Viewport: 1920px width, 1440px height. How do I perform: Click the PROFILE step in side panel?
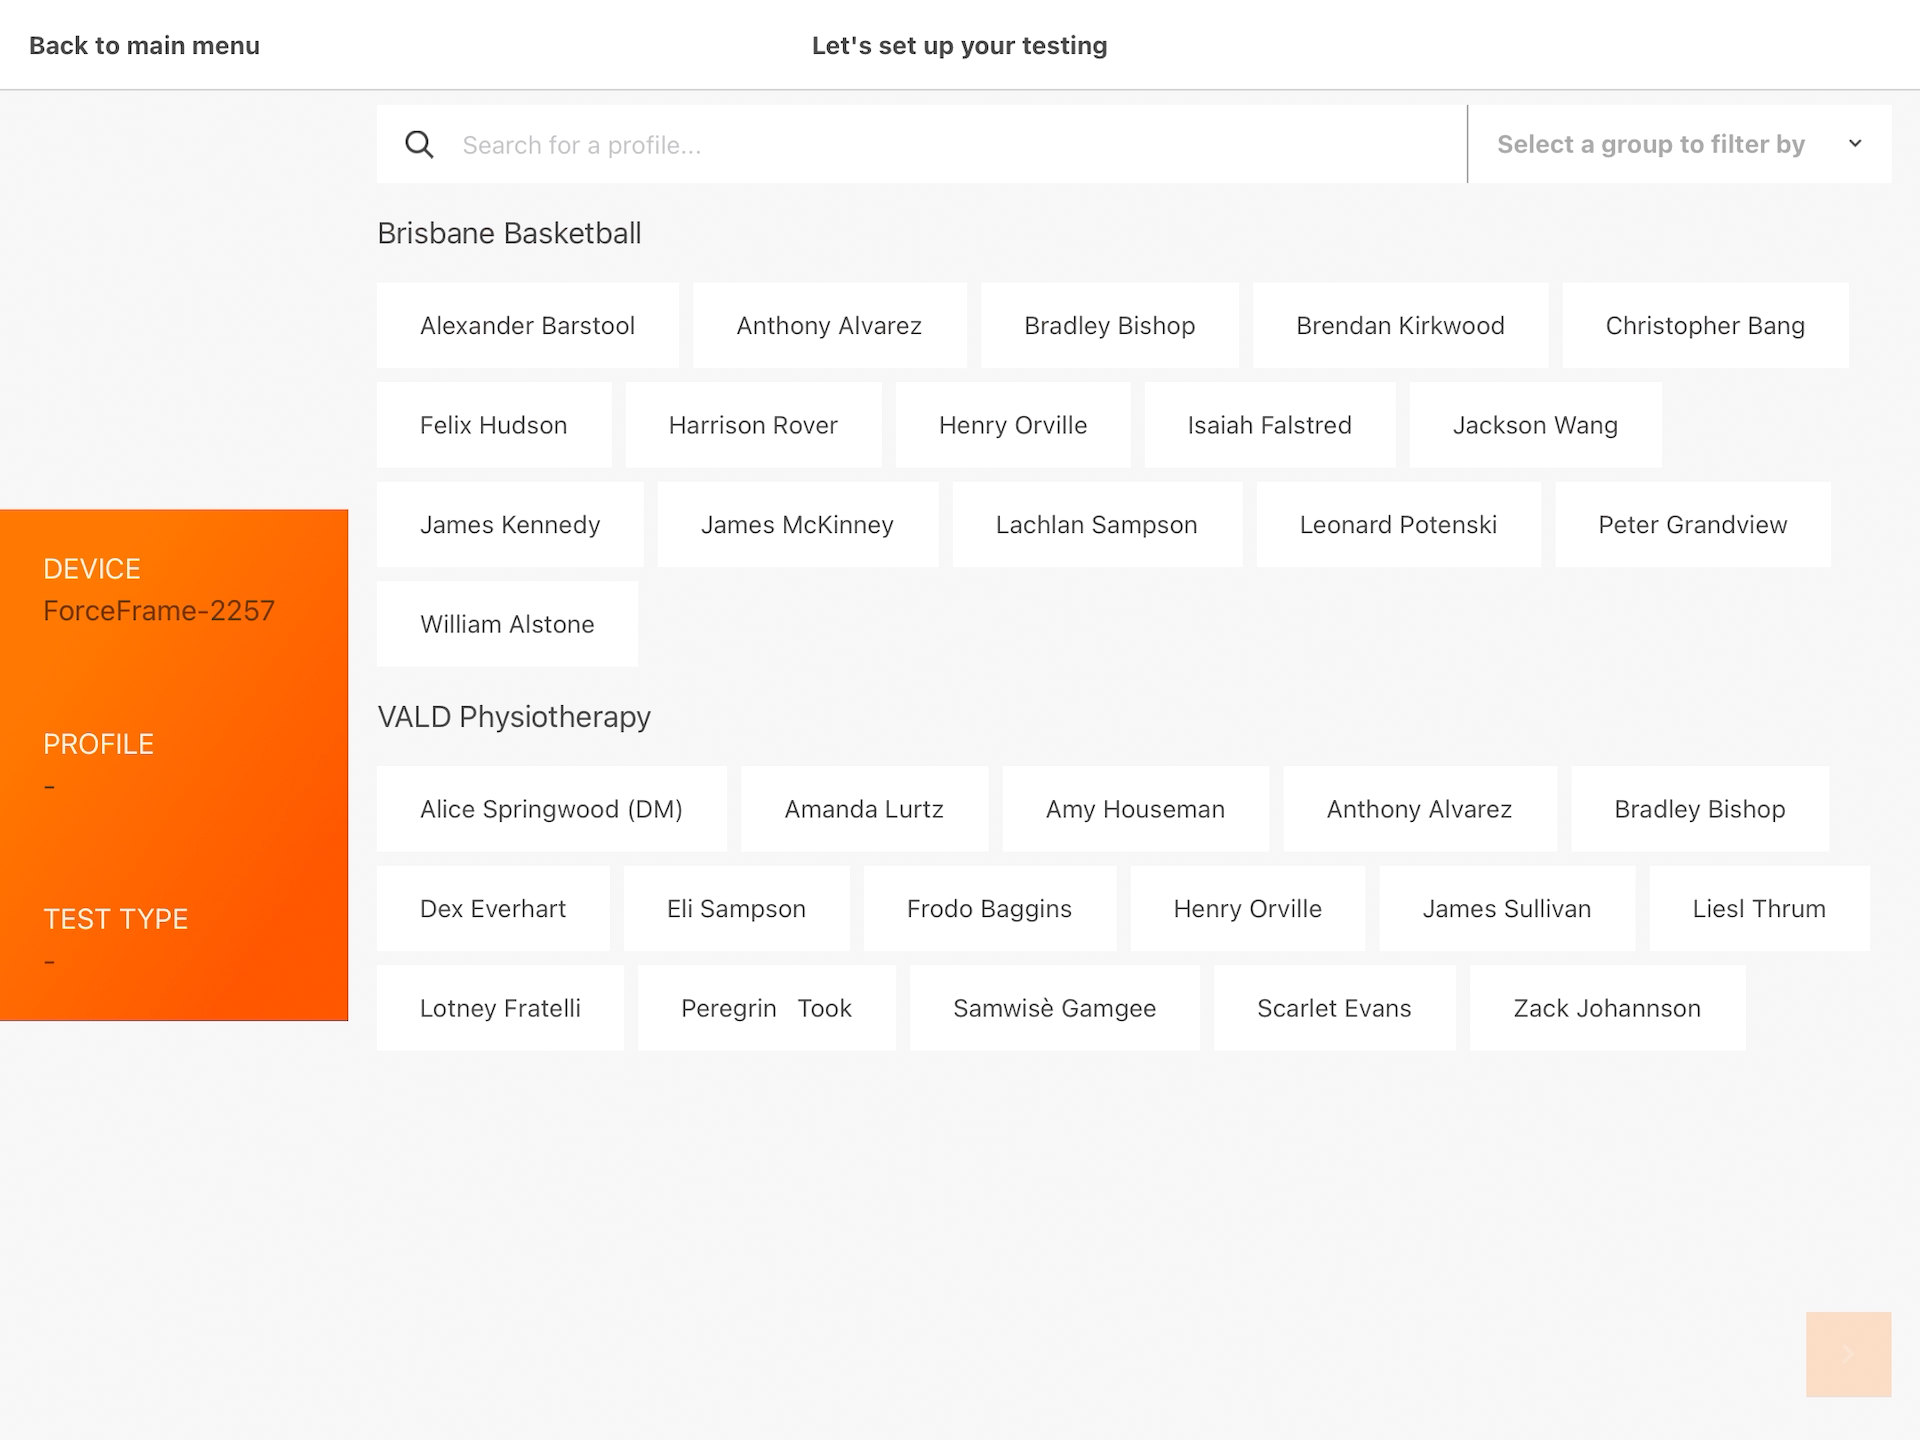[98, 744]
